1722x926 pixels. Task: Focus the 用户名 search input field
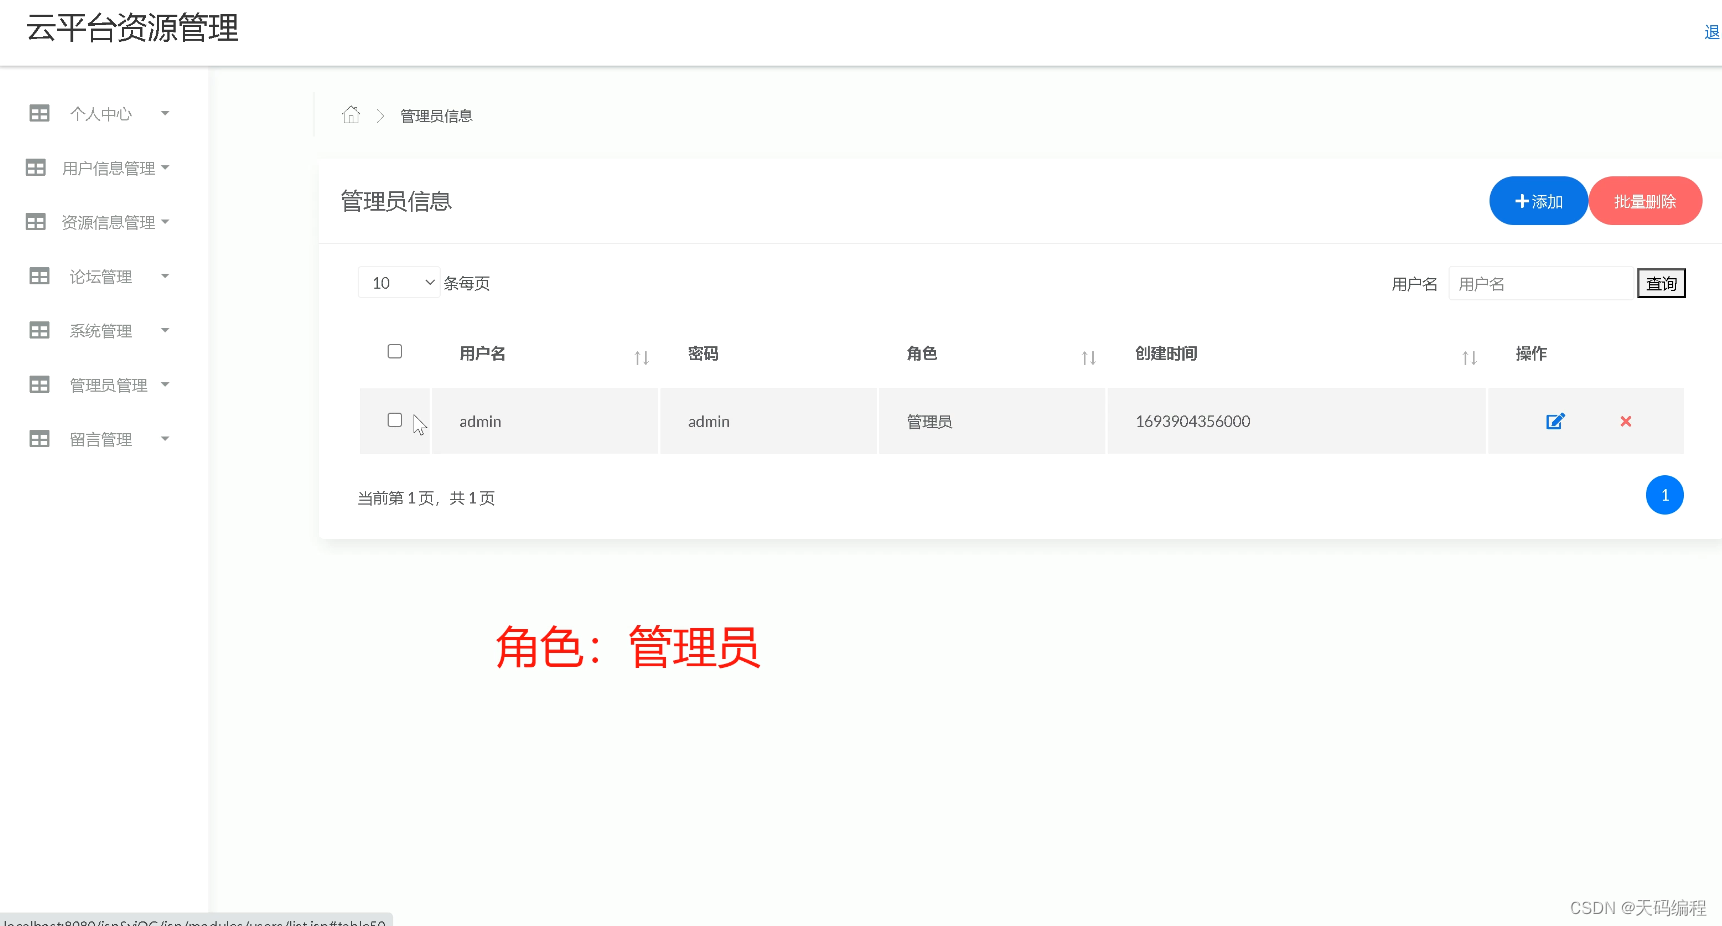1541,284
